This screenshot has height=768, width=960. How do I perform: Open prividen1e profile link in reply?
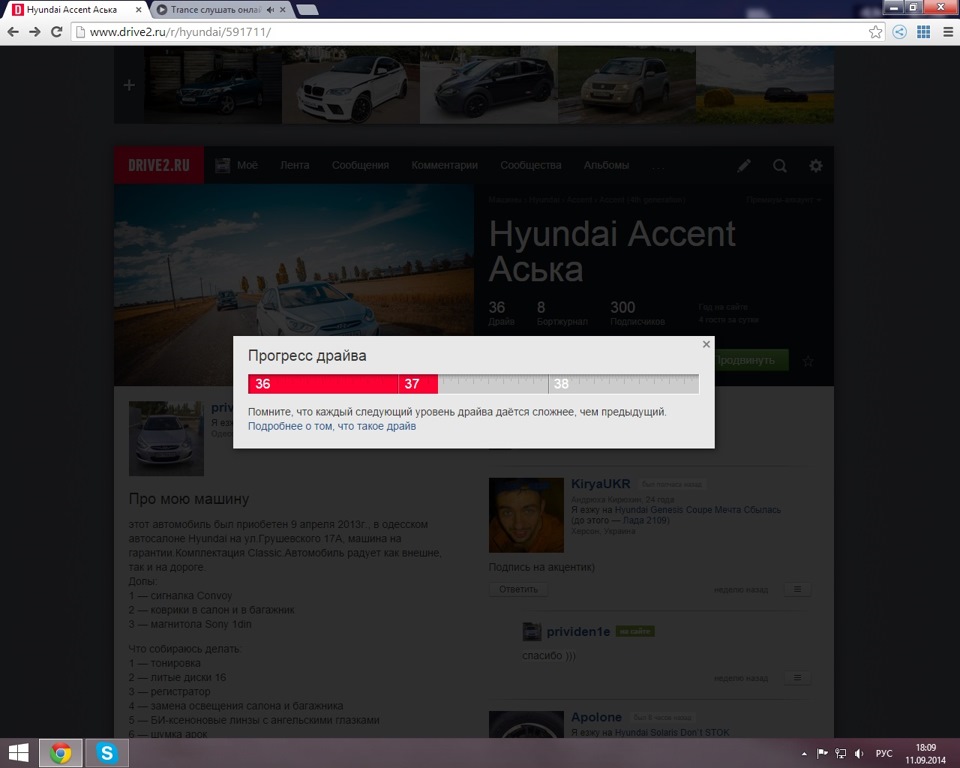tap(578, 631)
